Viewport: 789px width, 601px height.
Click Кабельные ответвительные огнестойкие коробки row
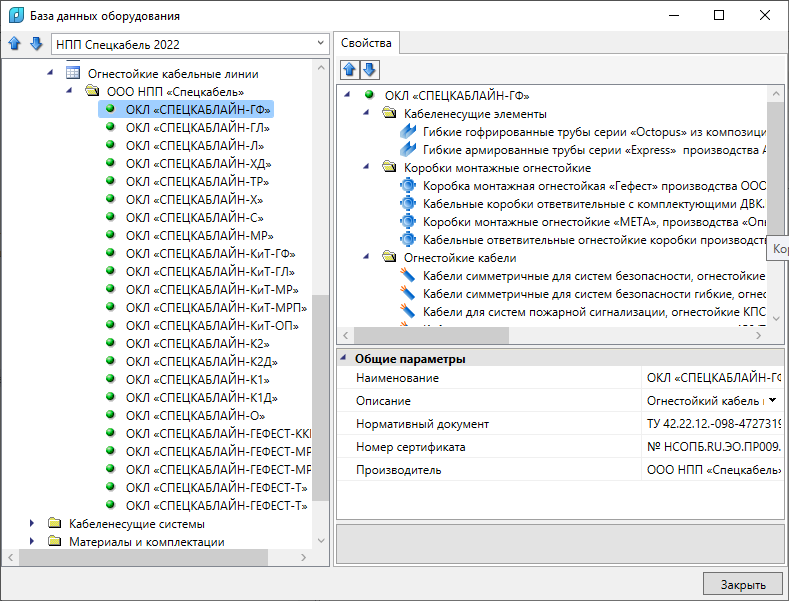(x=583, y=240)
